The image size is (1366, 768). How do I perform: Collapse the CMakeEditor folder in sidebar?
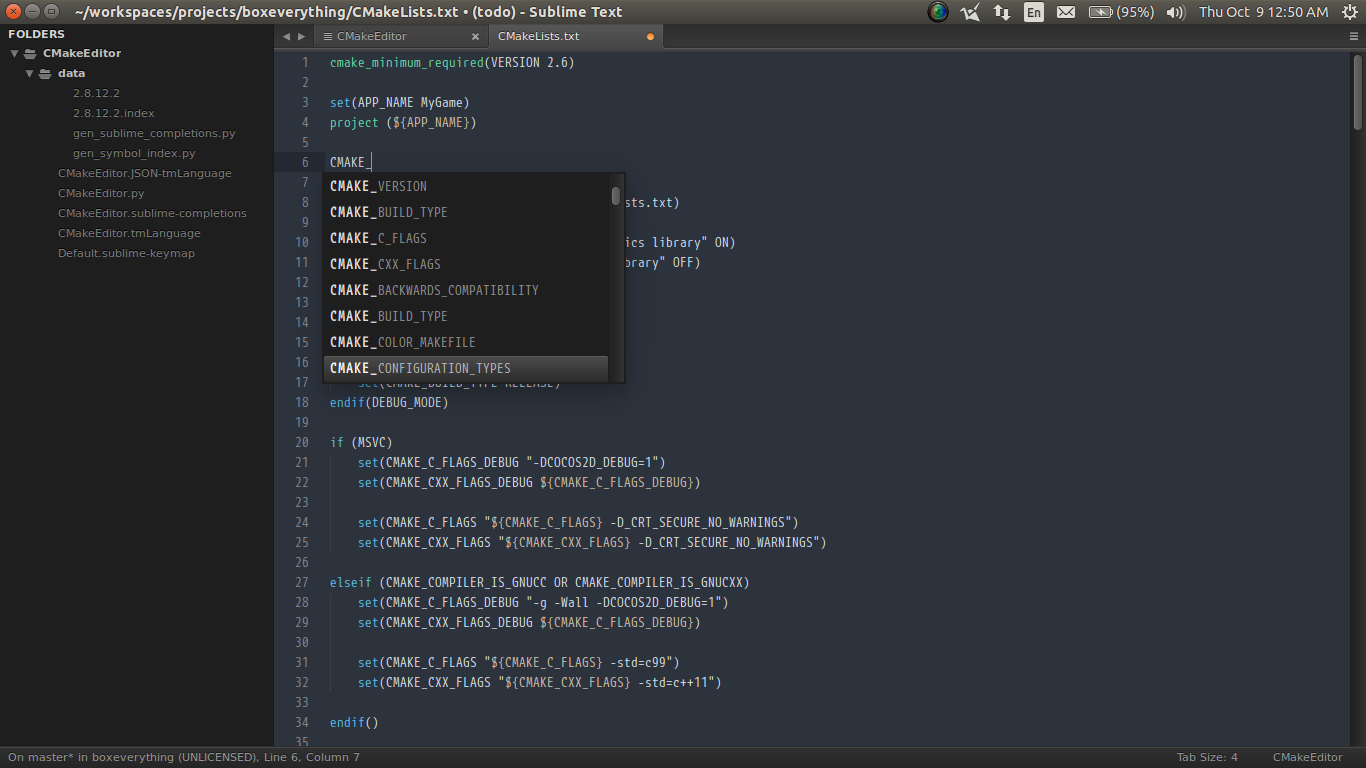pos(12,53)
